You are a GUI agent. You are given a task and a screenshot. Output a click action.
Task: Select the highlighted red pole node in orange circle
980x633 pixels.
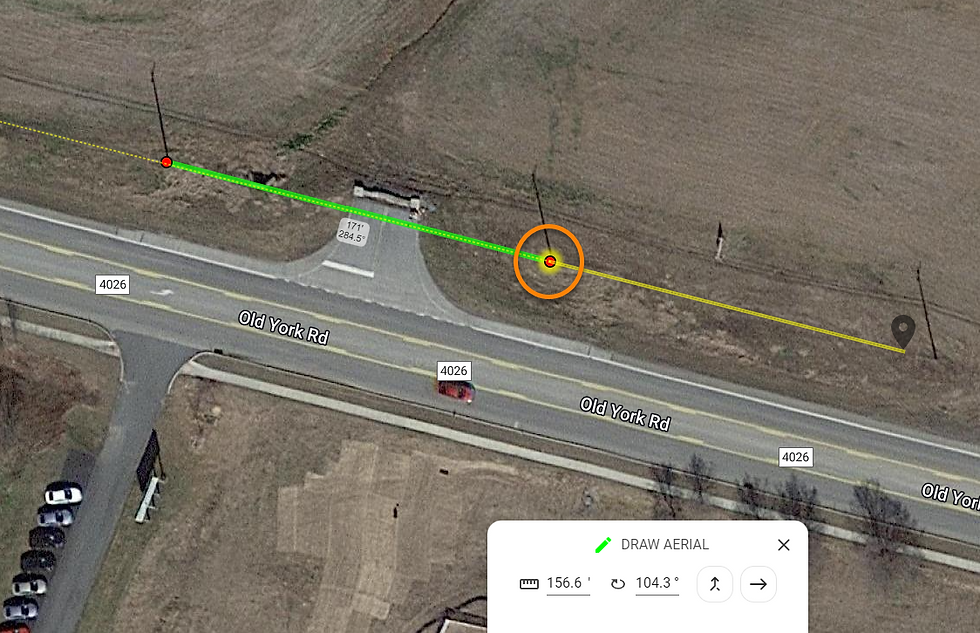pos(550,261)
